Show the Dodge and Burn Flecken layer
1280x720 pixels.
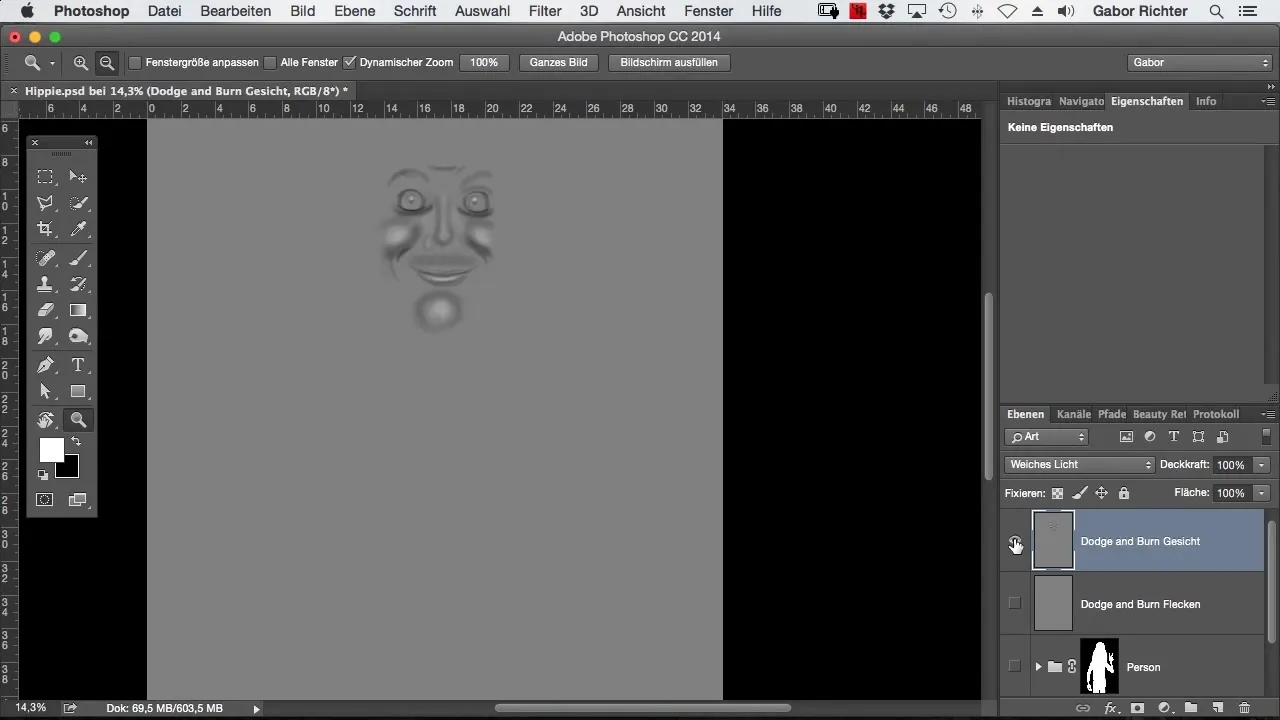pos(1015,604)
